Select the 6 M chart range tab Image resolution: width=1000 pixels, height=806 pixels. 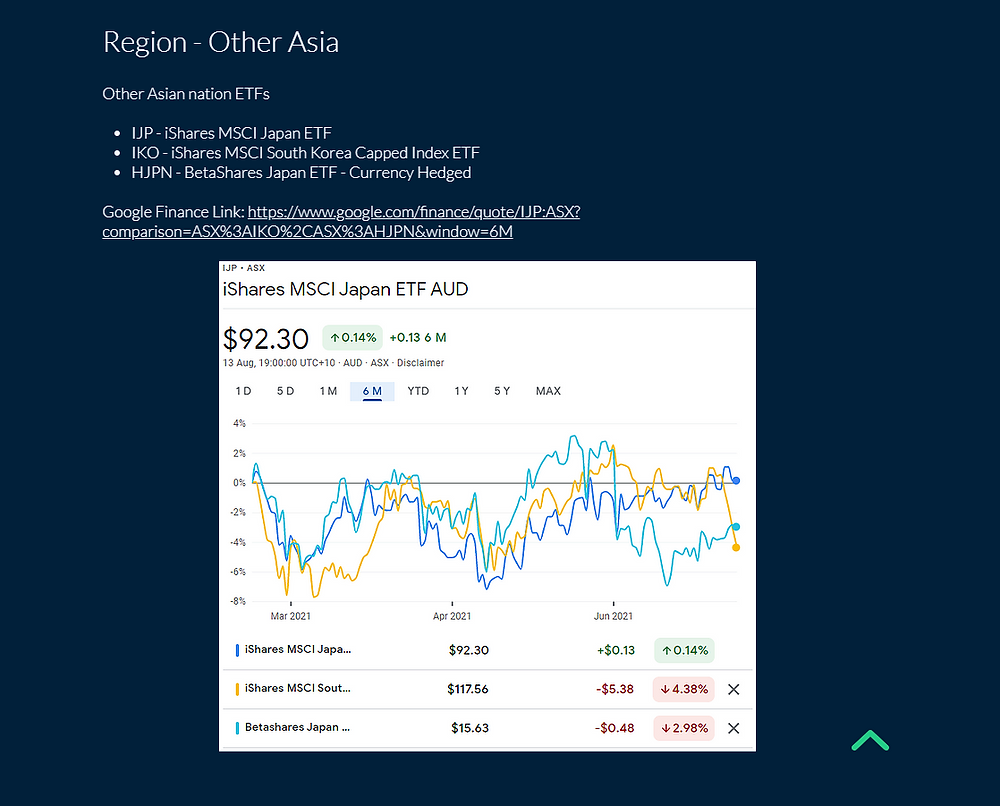point(372,391)
